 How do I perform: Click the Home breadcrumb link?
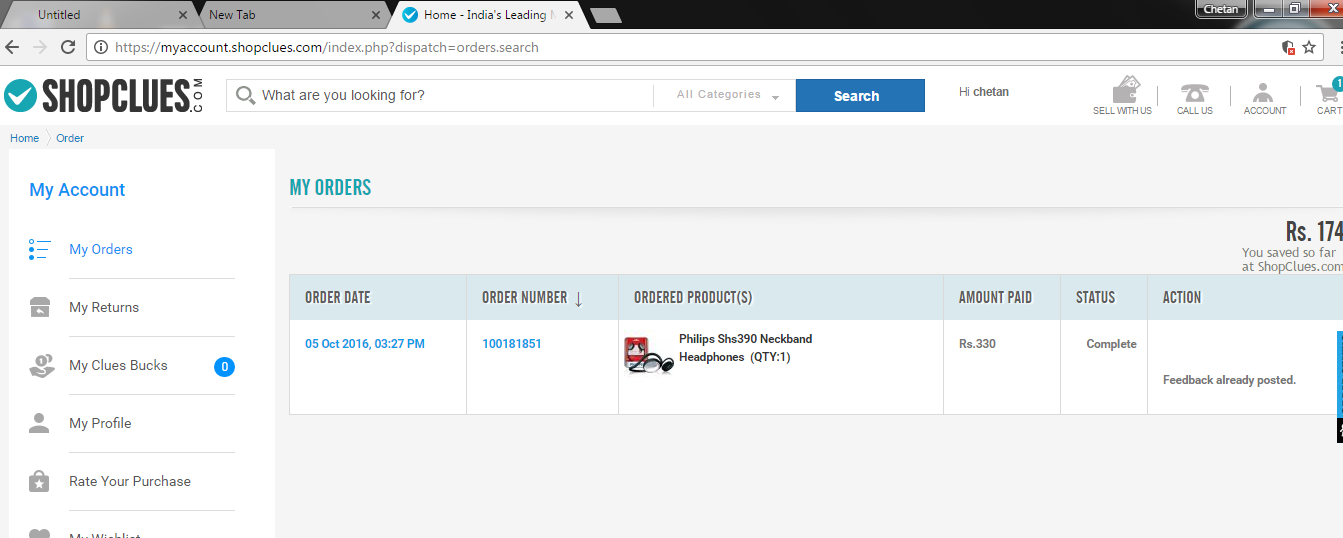25,138
